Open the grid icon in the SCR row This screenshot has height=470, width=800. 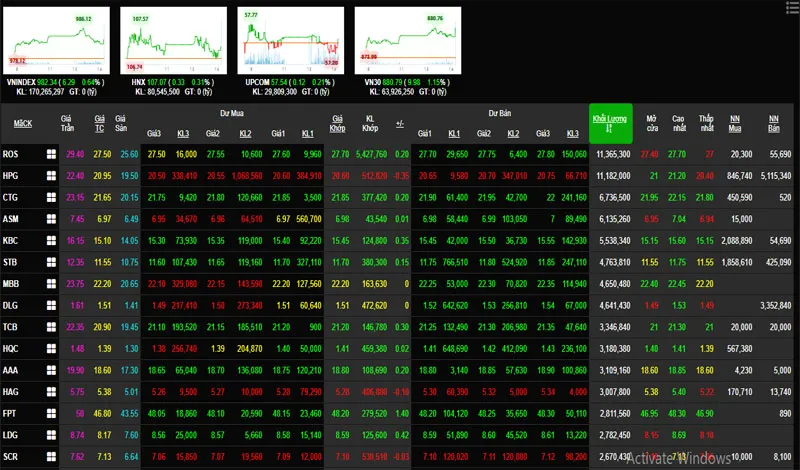pyautogui.click(x=51, y=457)
